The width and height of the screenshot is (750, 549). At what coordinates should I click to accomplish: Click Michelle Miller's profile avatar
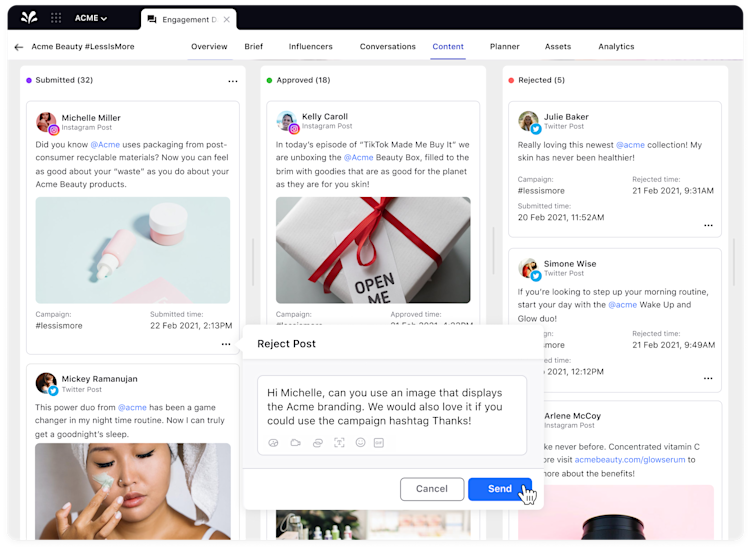click(x=46, y=122)
